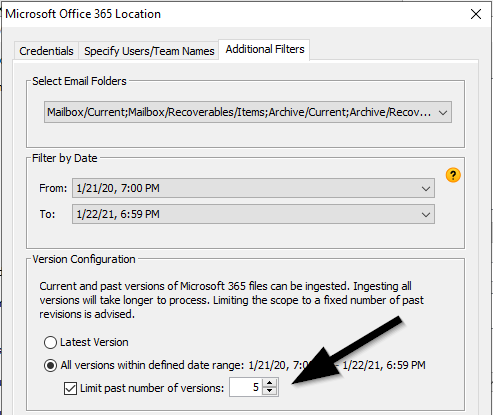Open the Specify Users/Team Names tab
This screenshot has height=415, width=493.
tap(149, 51)
